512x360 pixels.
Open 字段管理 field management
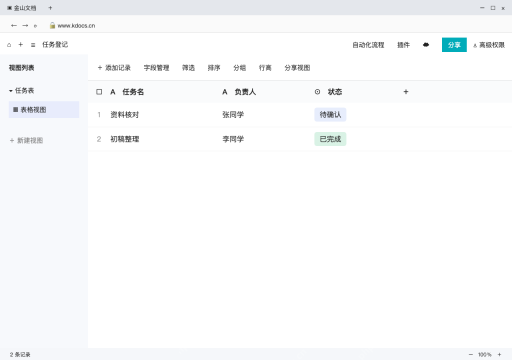156,68
